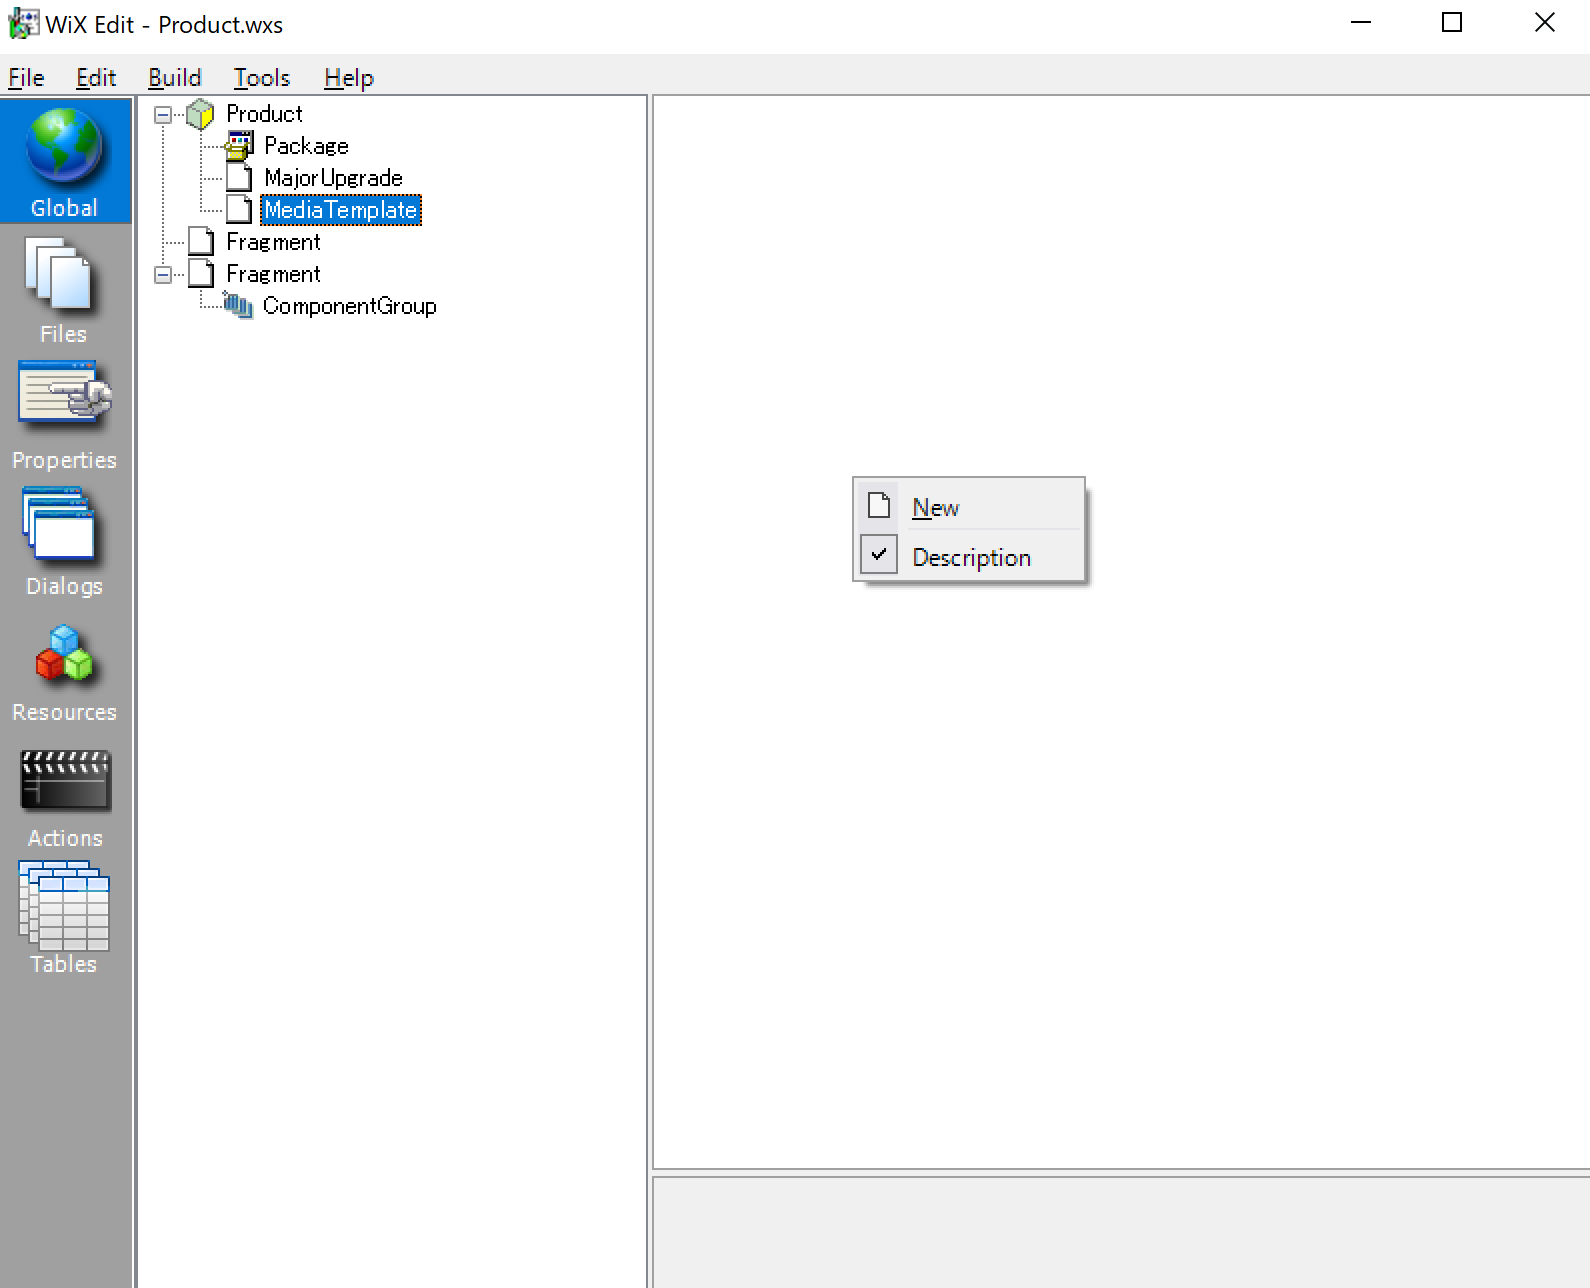
Task: Collapse the Fragment node containing ComponentGroup
Action: pos(163,275)
